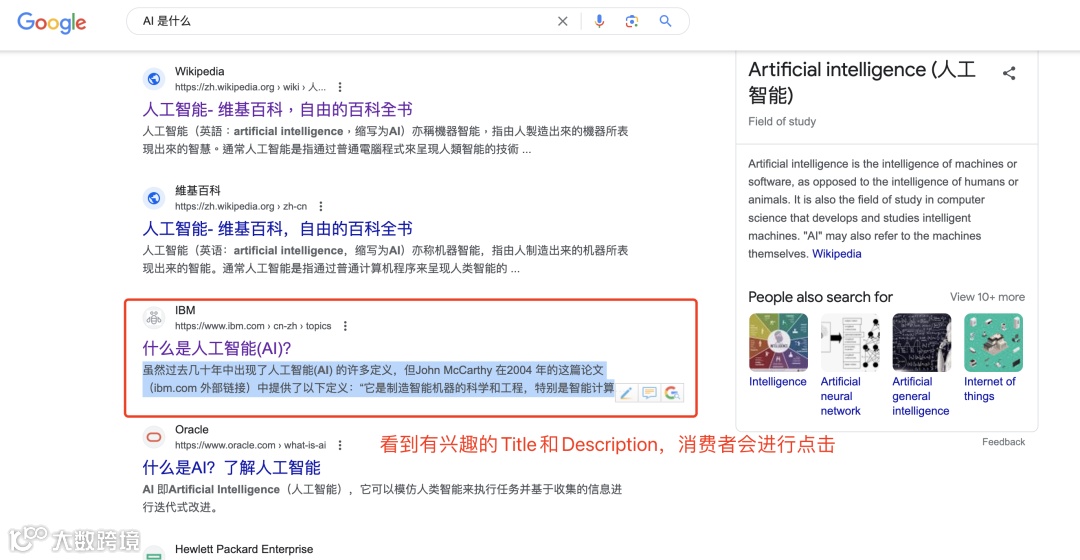Open more options for the IBM result
The height and width of the screenshot is (560, 1080).
tap(345, 326)
